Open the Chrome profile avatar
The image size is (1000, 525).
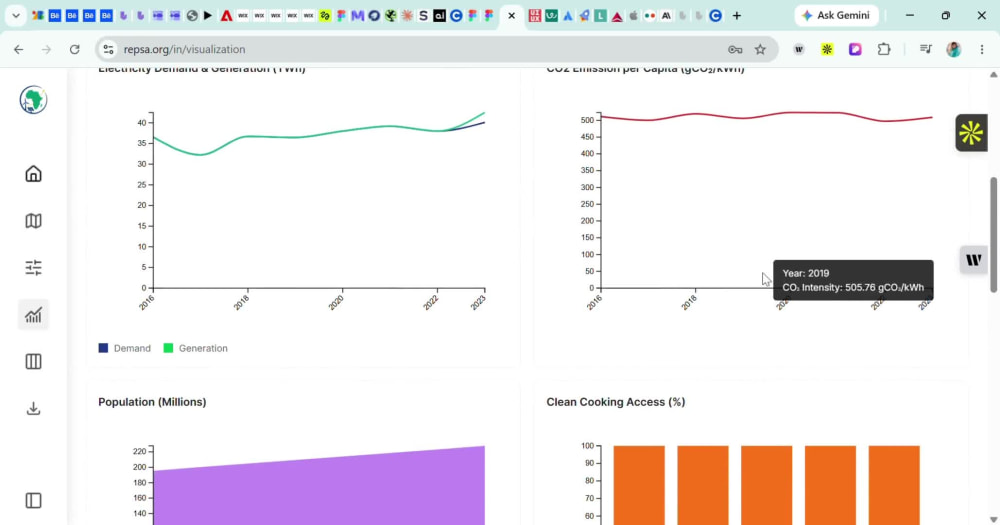pyautogui.click(x=953, y=49)
